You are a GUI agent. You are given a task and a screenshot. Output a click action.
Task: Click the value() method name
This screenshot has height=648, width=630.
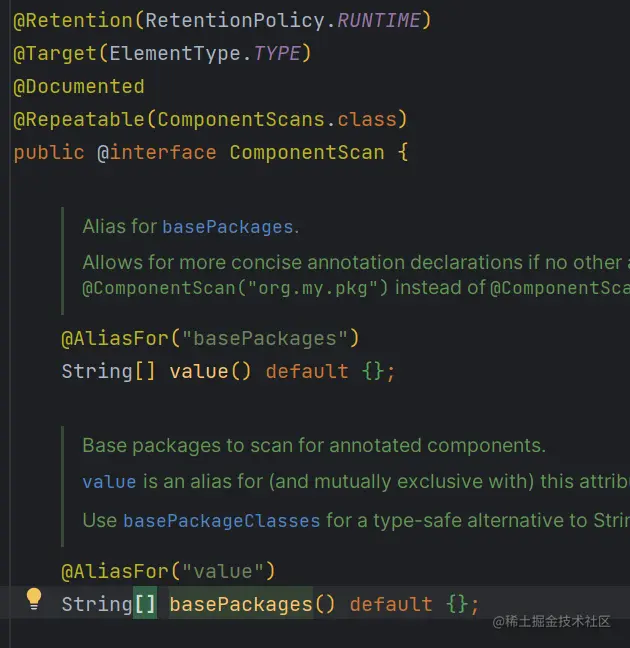pyautogui.click(x=199, y=372)
